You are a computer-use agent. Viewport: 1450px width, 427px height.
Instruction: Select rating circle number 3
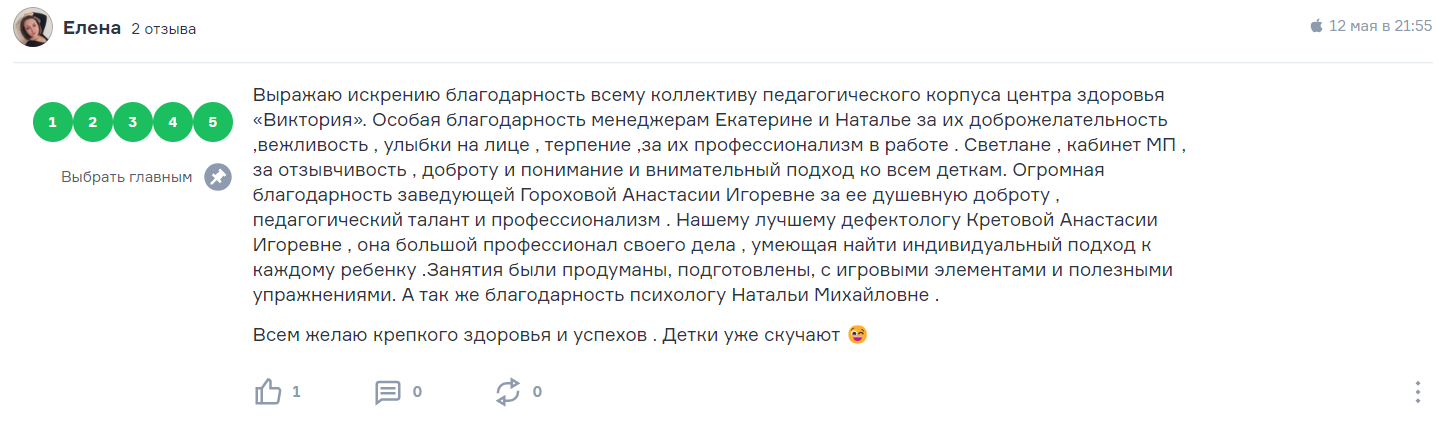tap(132, 122)
